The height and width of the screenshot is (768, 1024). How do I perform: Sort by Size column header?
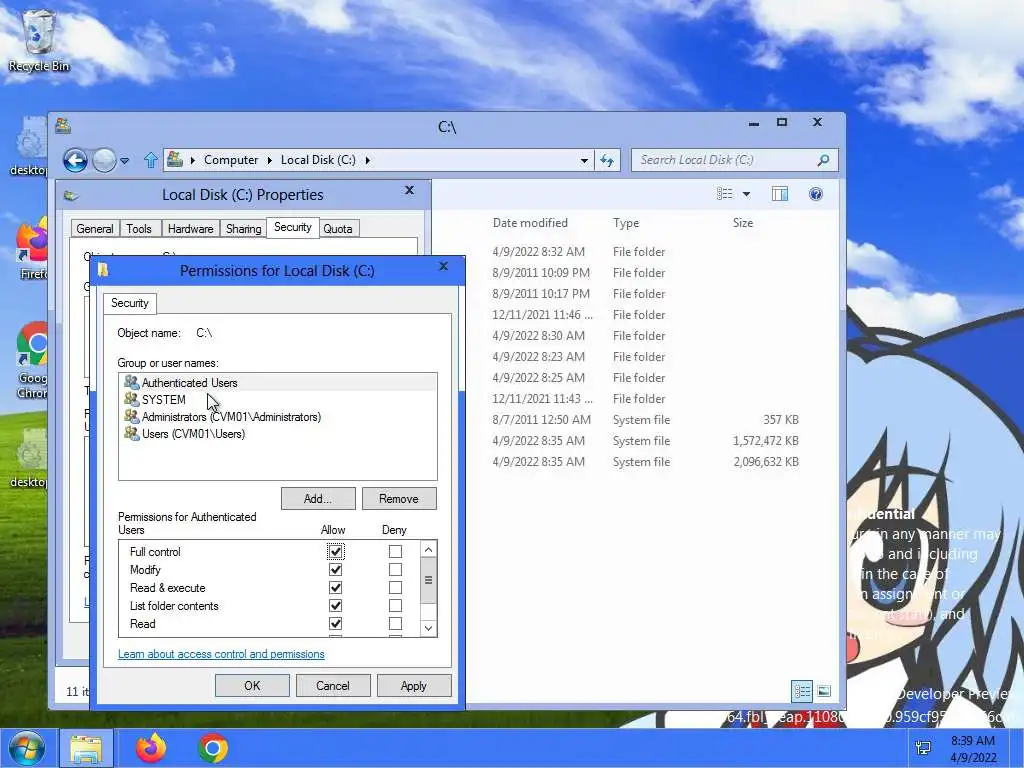743,223
